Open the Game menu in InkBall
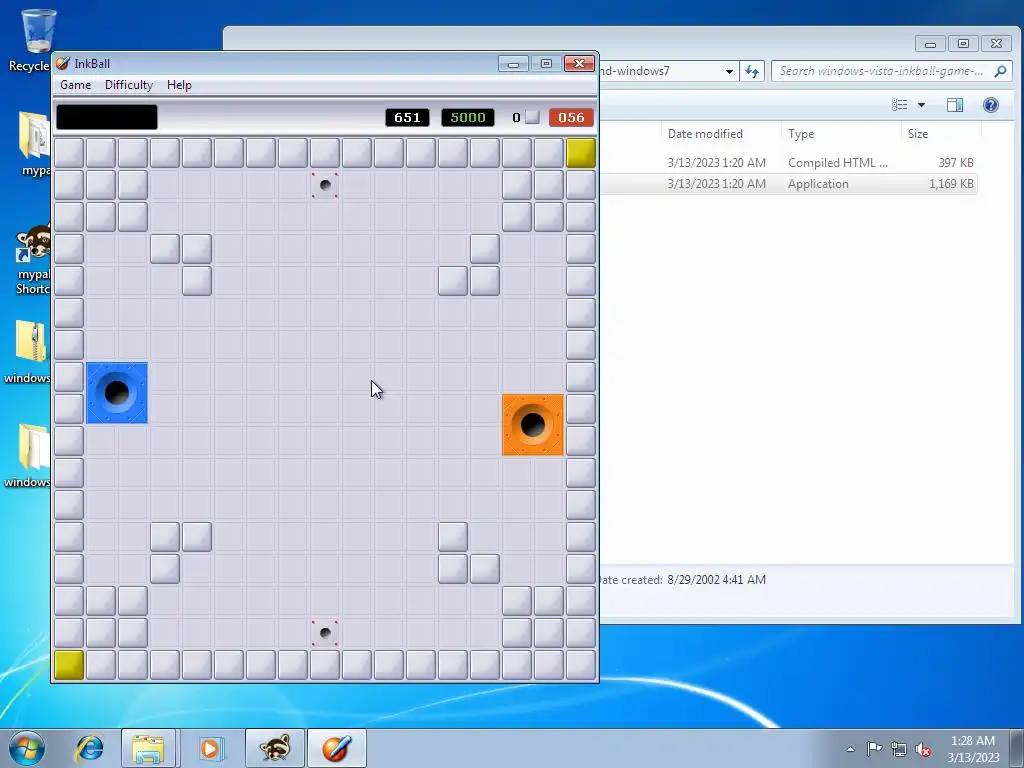Screen dimensions: 1024x768 tap(75, 85)
